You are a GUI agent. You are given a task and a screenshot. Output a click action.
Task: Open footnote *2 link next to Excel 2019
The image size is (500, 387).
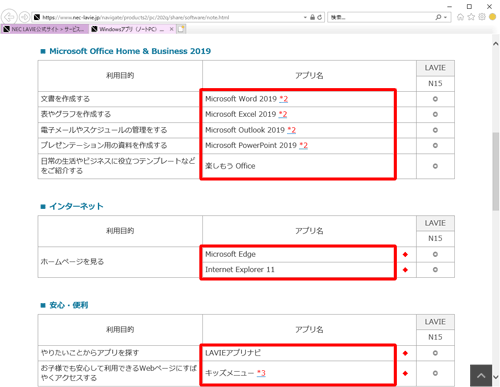click(x=283, y=114)
